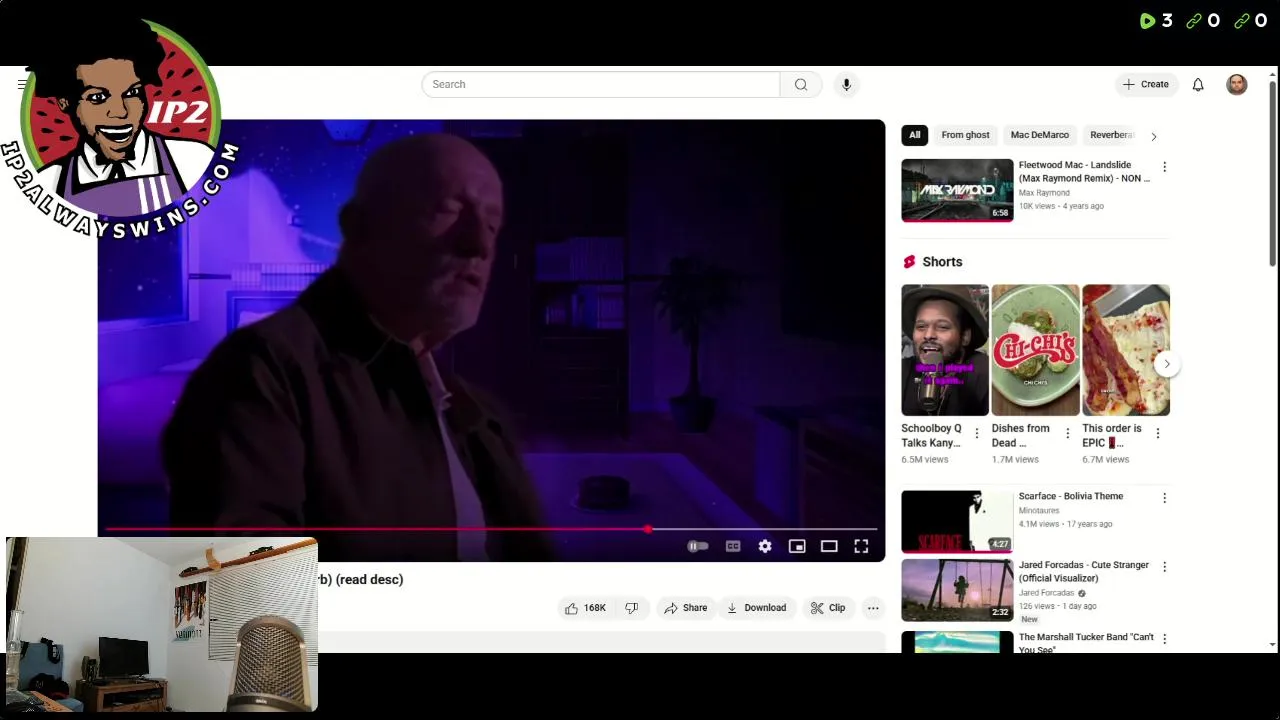
Task: Open Fleetwood Mac Landslide remix thumbnail
Action: coord(957,190)
